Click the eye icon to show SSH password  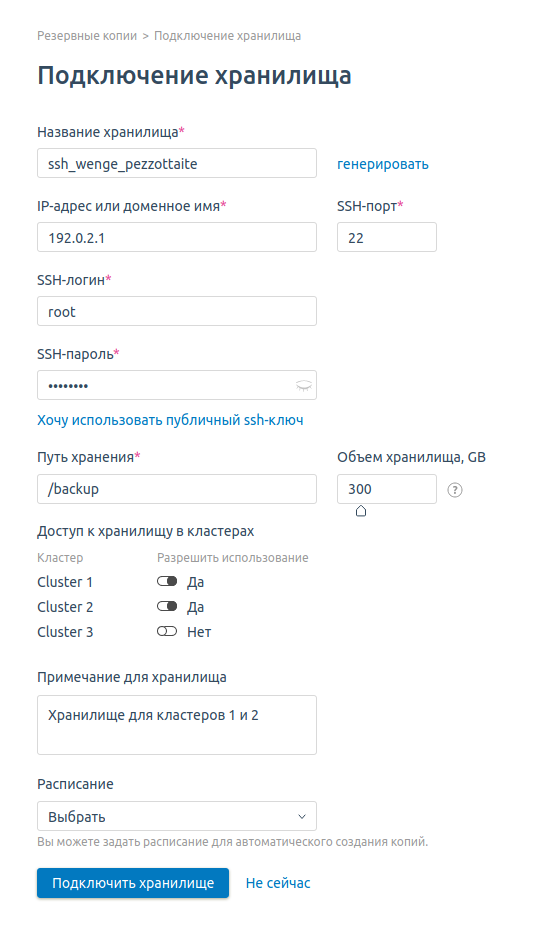tap(304, 386)
